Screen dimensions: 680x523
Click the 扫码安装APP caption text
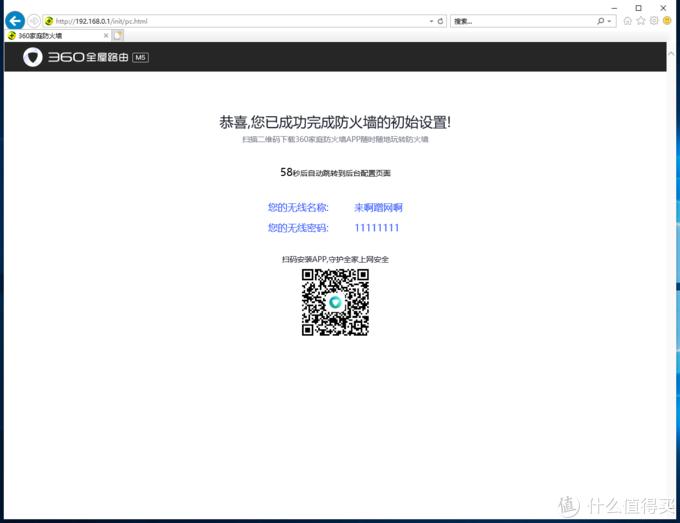(335, 259)
